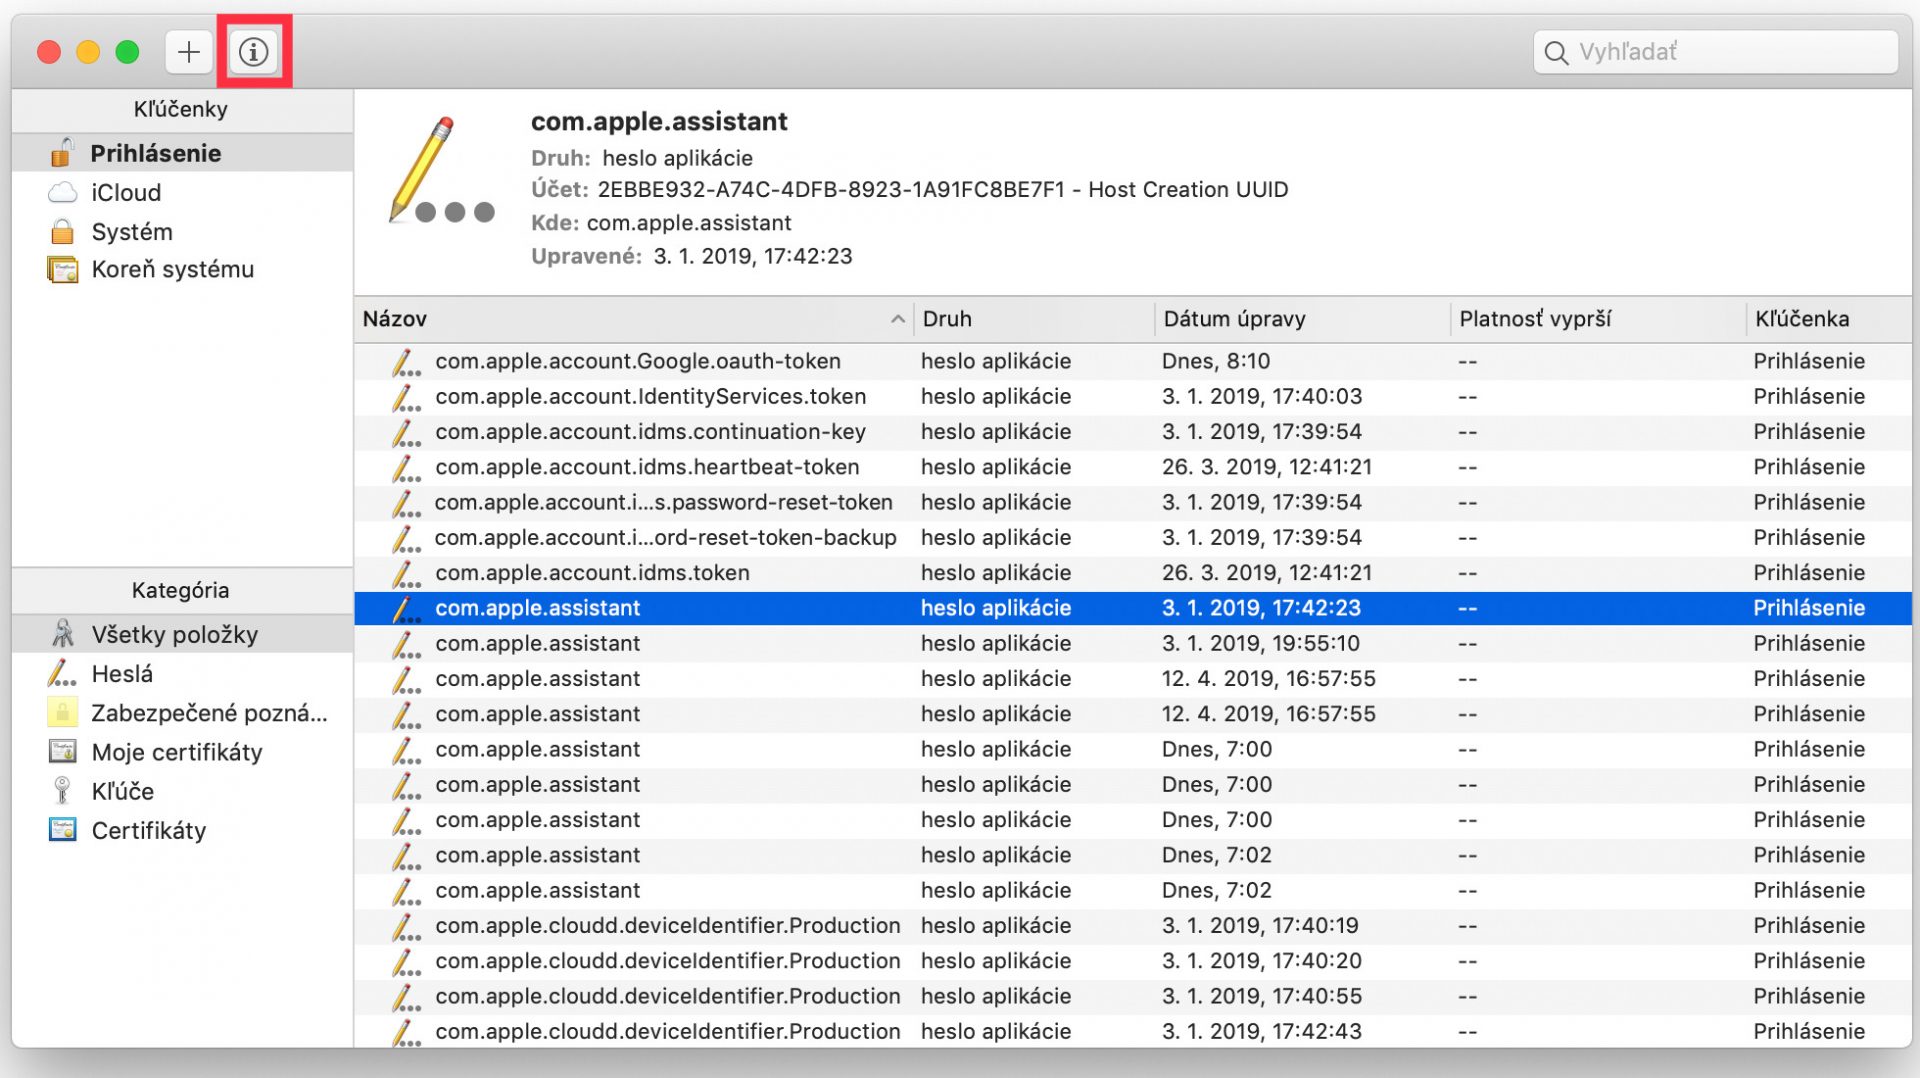Click in the Vyhľadať search field

(x=1715, y=52)
